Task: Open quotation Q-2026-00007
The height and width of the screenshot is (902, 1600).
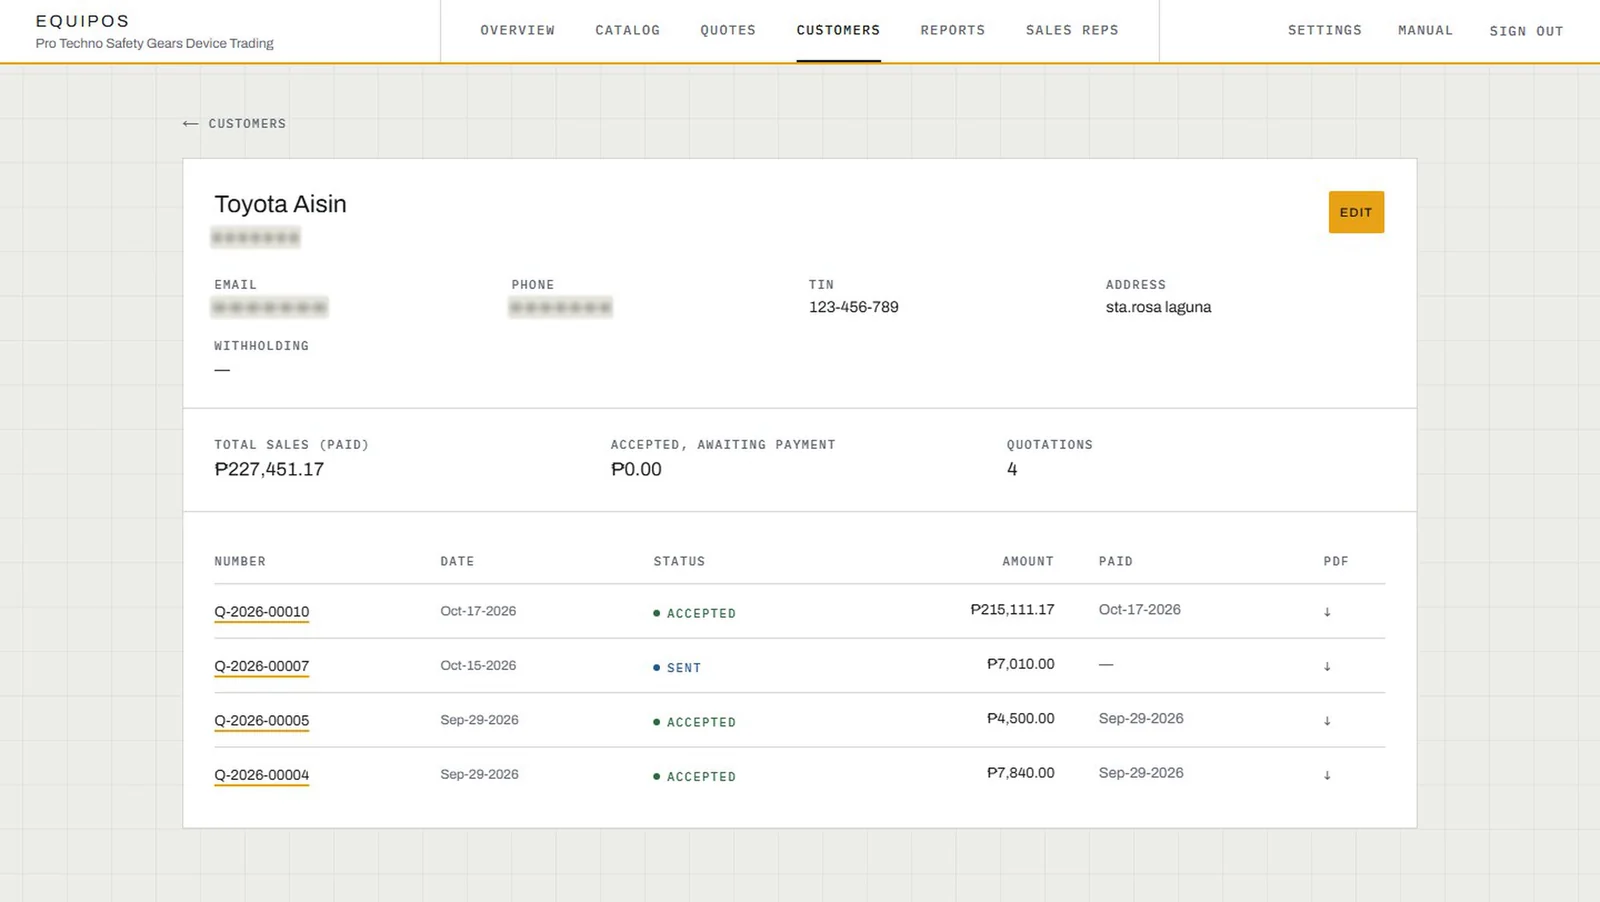Action: (262, 666)
